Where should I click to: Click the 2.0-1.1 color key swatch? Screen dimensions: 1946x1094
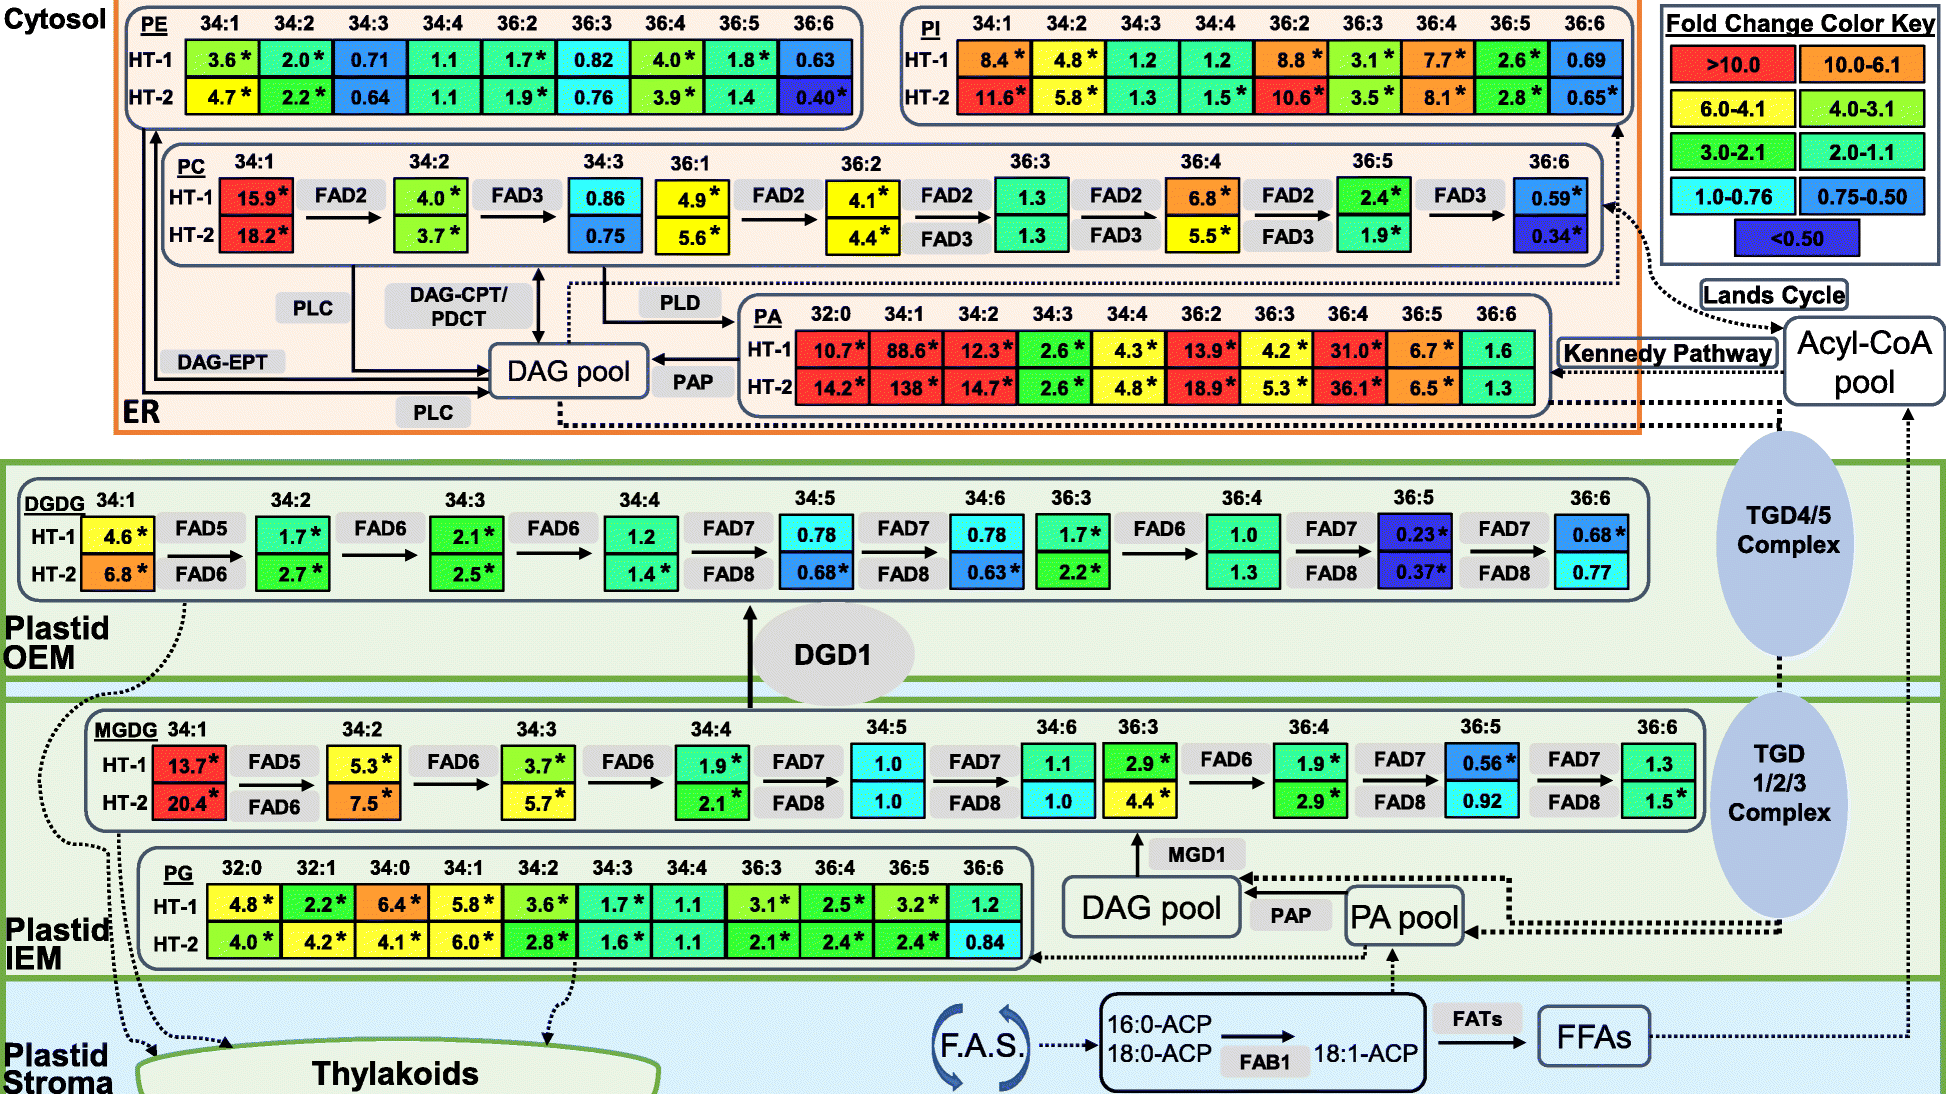[x=1861, y=153]
